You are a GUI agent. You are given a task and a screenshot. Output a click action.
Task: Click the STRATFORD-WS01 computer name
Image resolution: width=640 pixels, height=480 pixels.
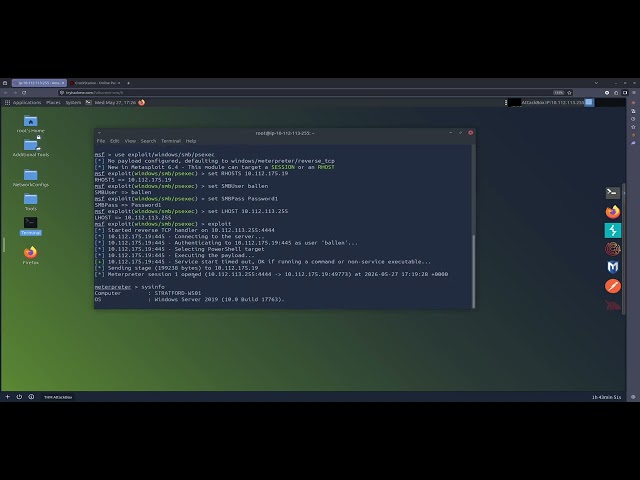pos(178,293)
